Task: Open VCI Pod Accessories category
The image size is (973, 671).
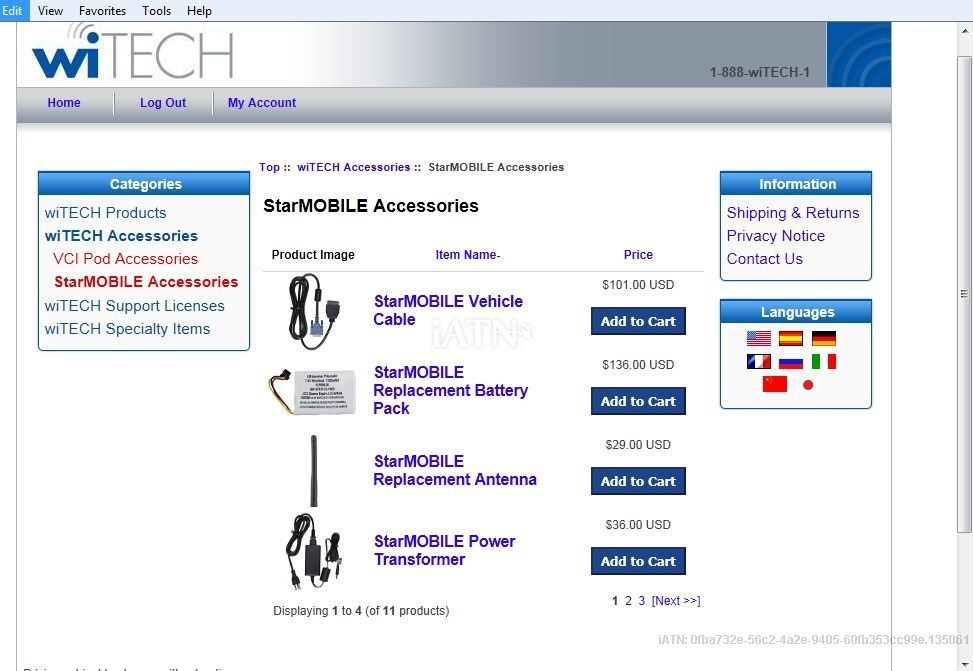Action: coord(125,259)
